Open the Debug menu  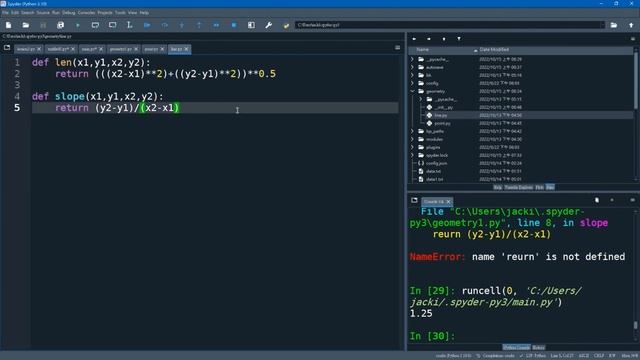click(x=69, y=13)
